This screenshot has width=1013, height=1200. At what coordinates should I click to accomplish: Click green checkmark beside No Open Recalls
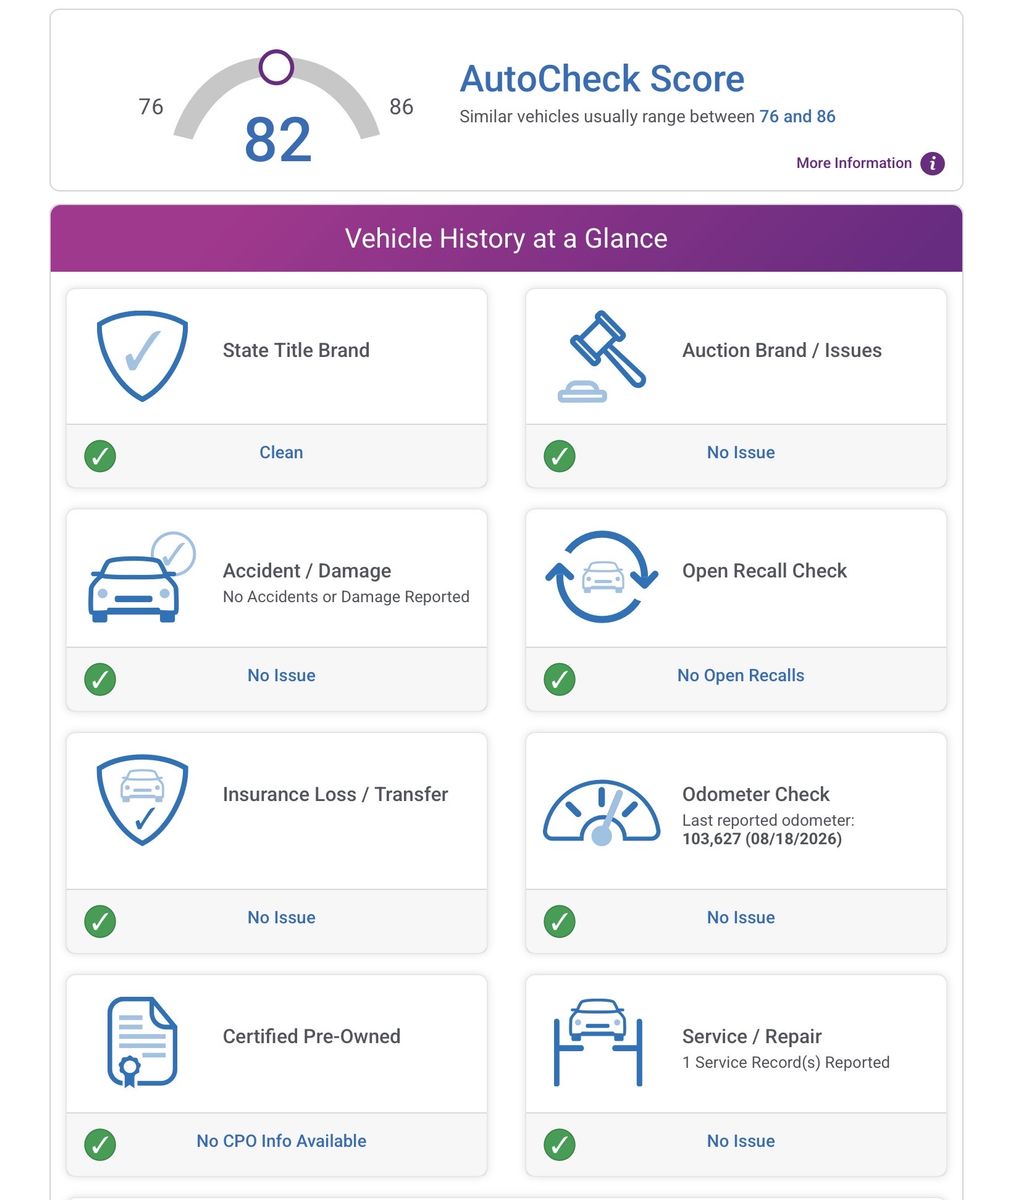click(560, 679)
